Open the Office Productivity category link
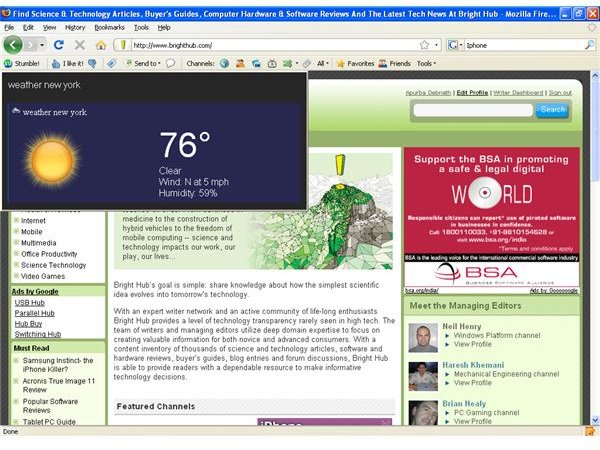 (49, 254)
